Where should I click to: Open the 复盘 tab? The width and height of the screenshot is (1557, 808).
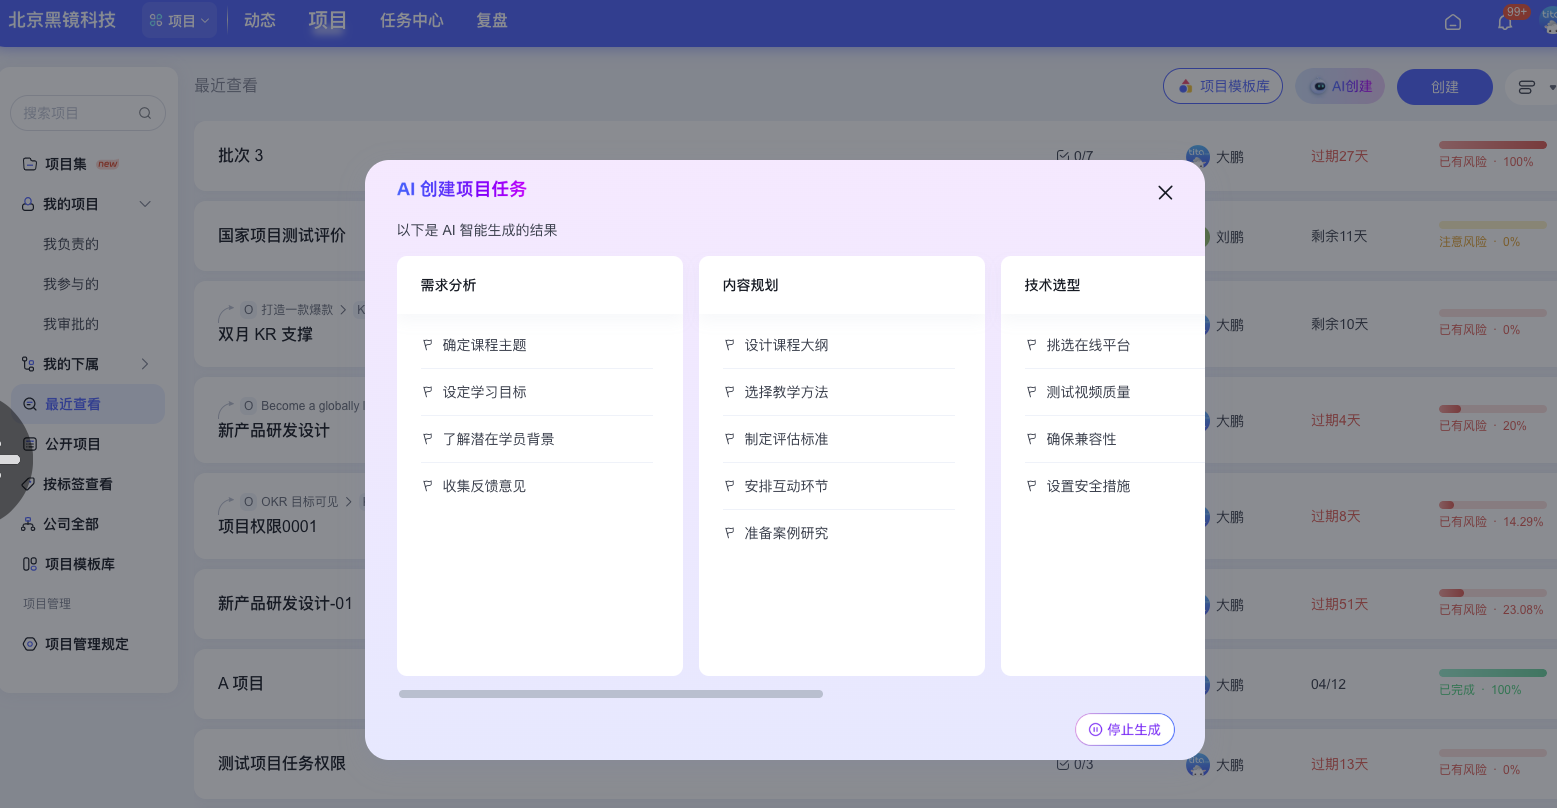[x=491, y=20]
